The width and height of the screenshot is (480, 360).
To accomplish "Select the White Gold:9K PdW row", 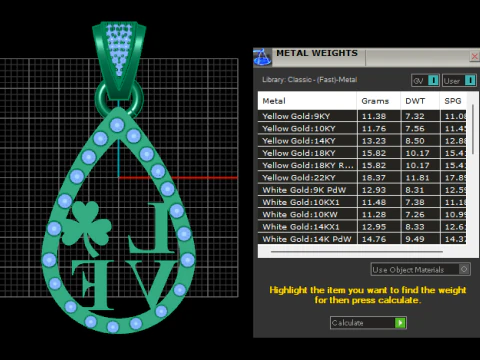I will (362, 190).
